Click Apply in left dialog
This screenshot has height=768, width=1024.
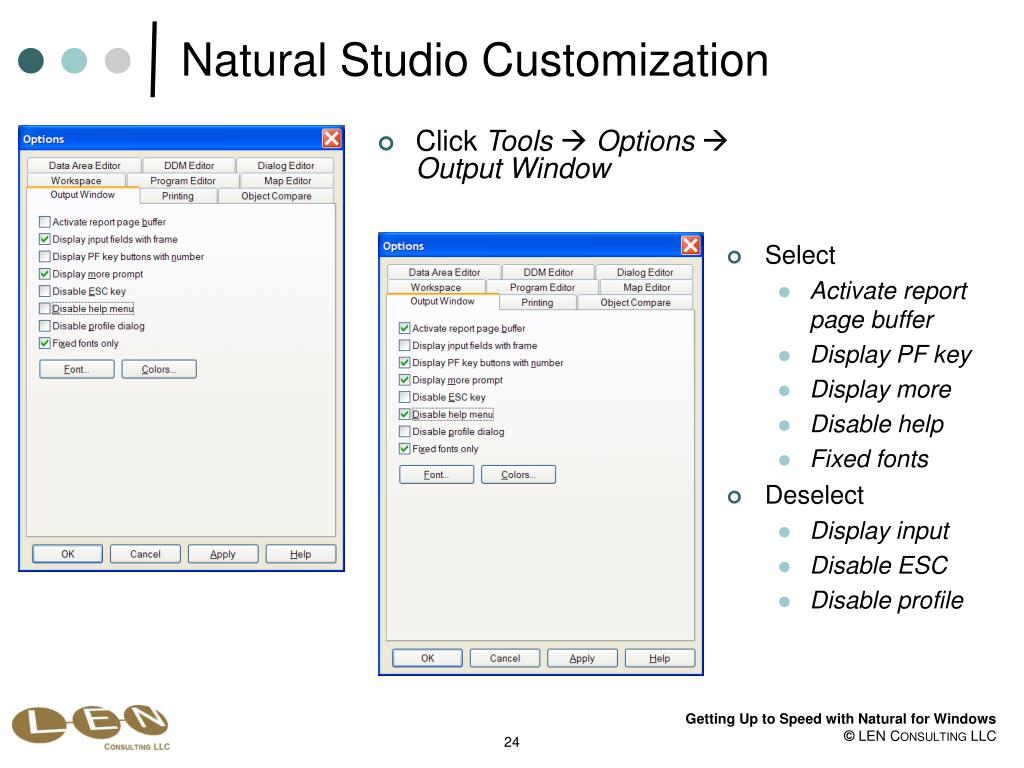(223, 554)
